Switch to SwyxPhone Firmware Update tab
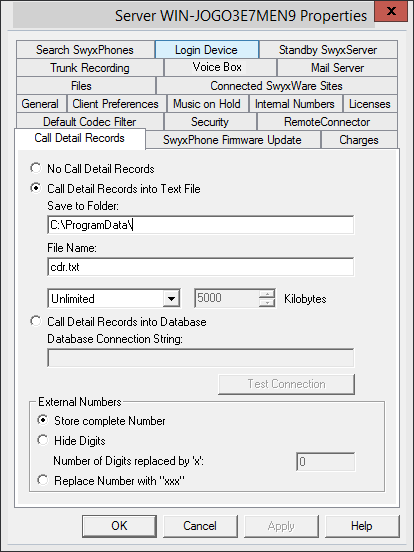414x552 pixels. pos(232,140)
